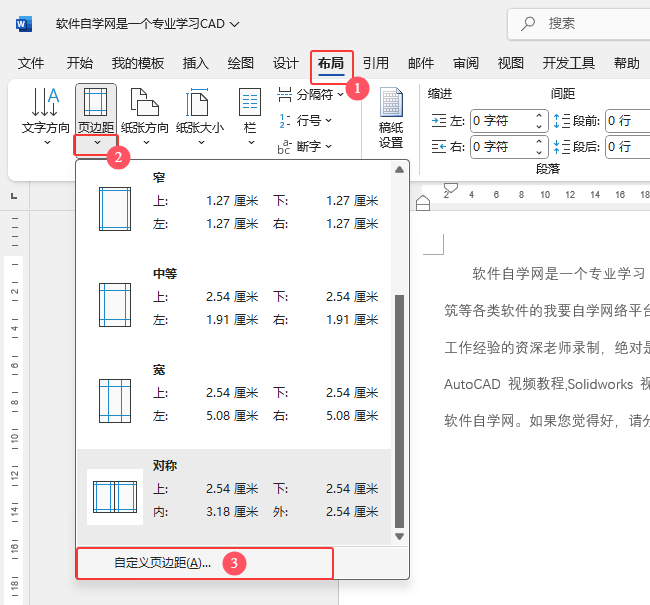Choose the 中等 moderate margin preset
This screenshot has width=650, height=605.
pos(234,305)
